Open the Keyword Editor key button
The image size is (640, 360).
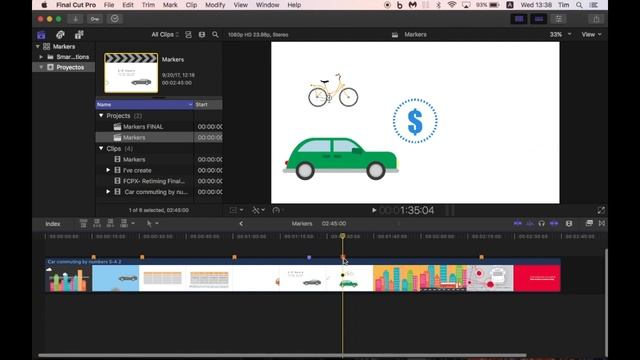[95, 19]
